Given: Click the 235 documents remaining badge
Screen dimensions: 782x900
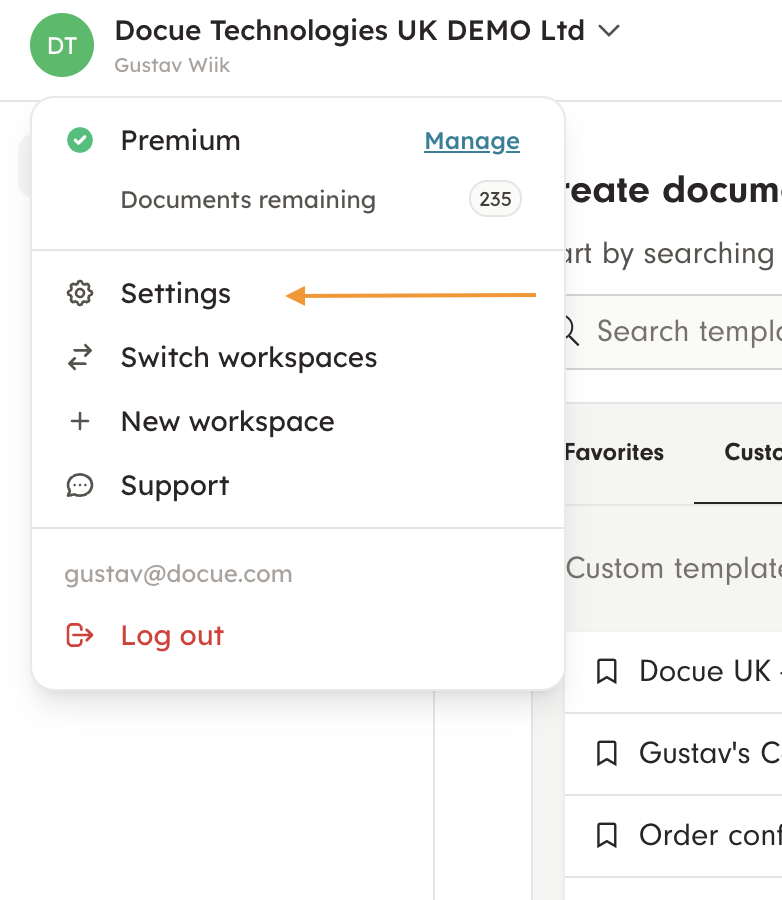Looking at the screenshot, I should click(x=495, y=199).
